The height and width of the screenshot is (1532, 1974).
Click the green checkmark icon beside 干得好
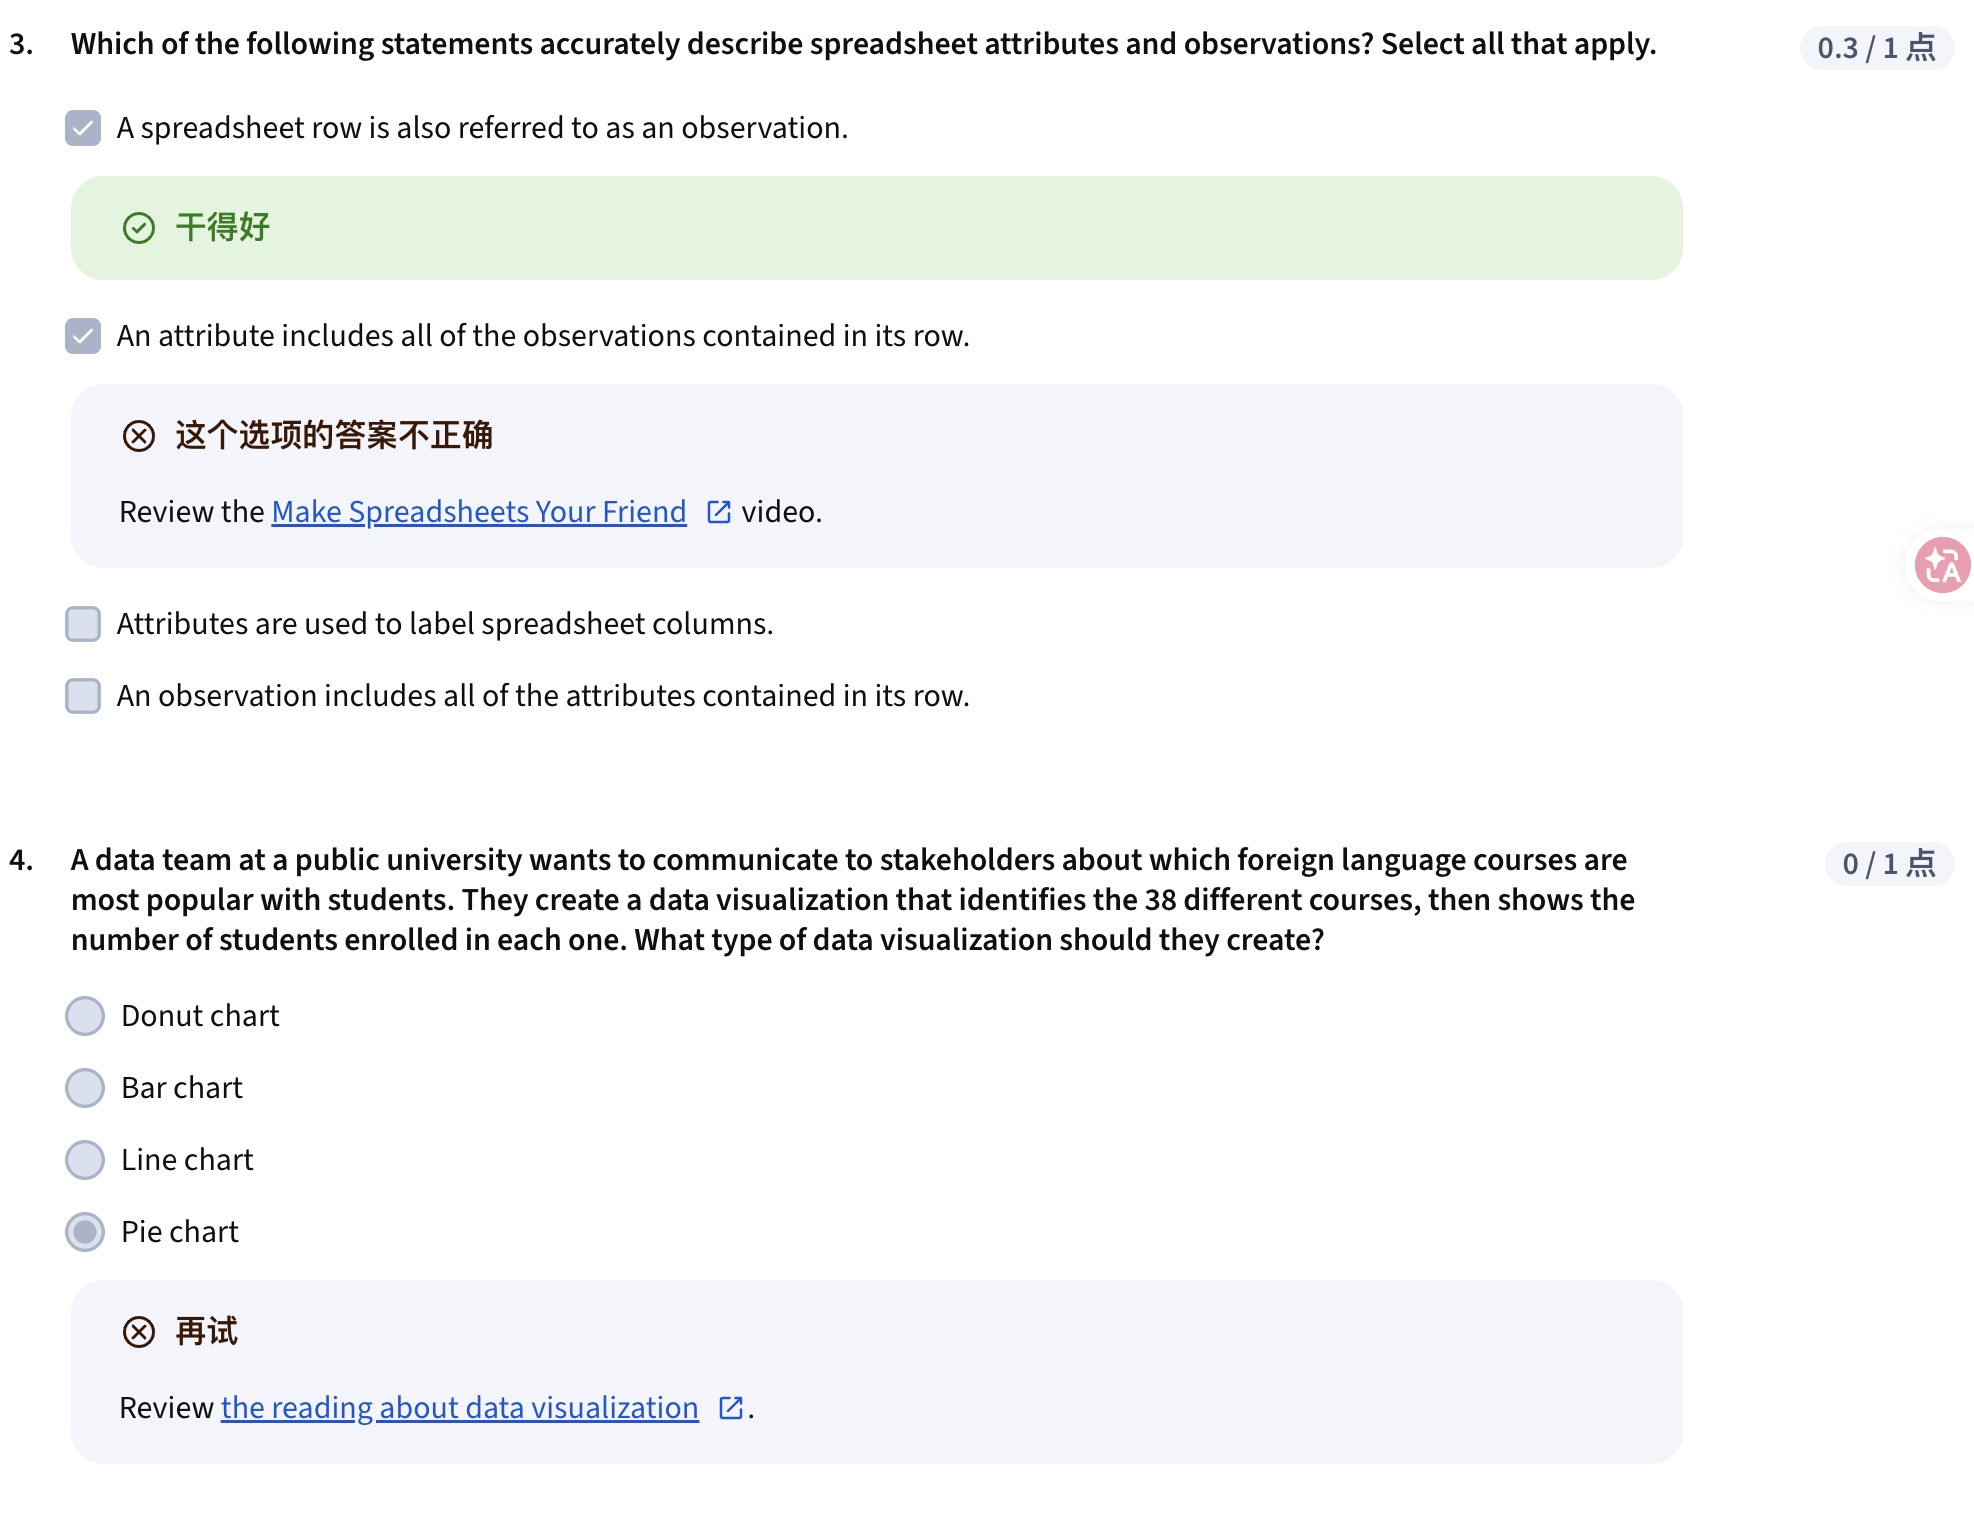click(x=139, y=228)
